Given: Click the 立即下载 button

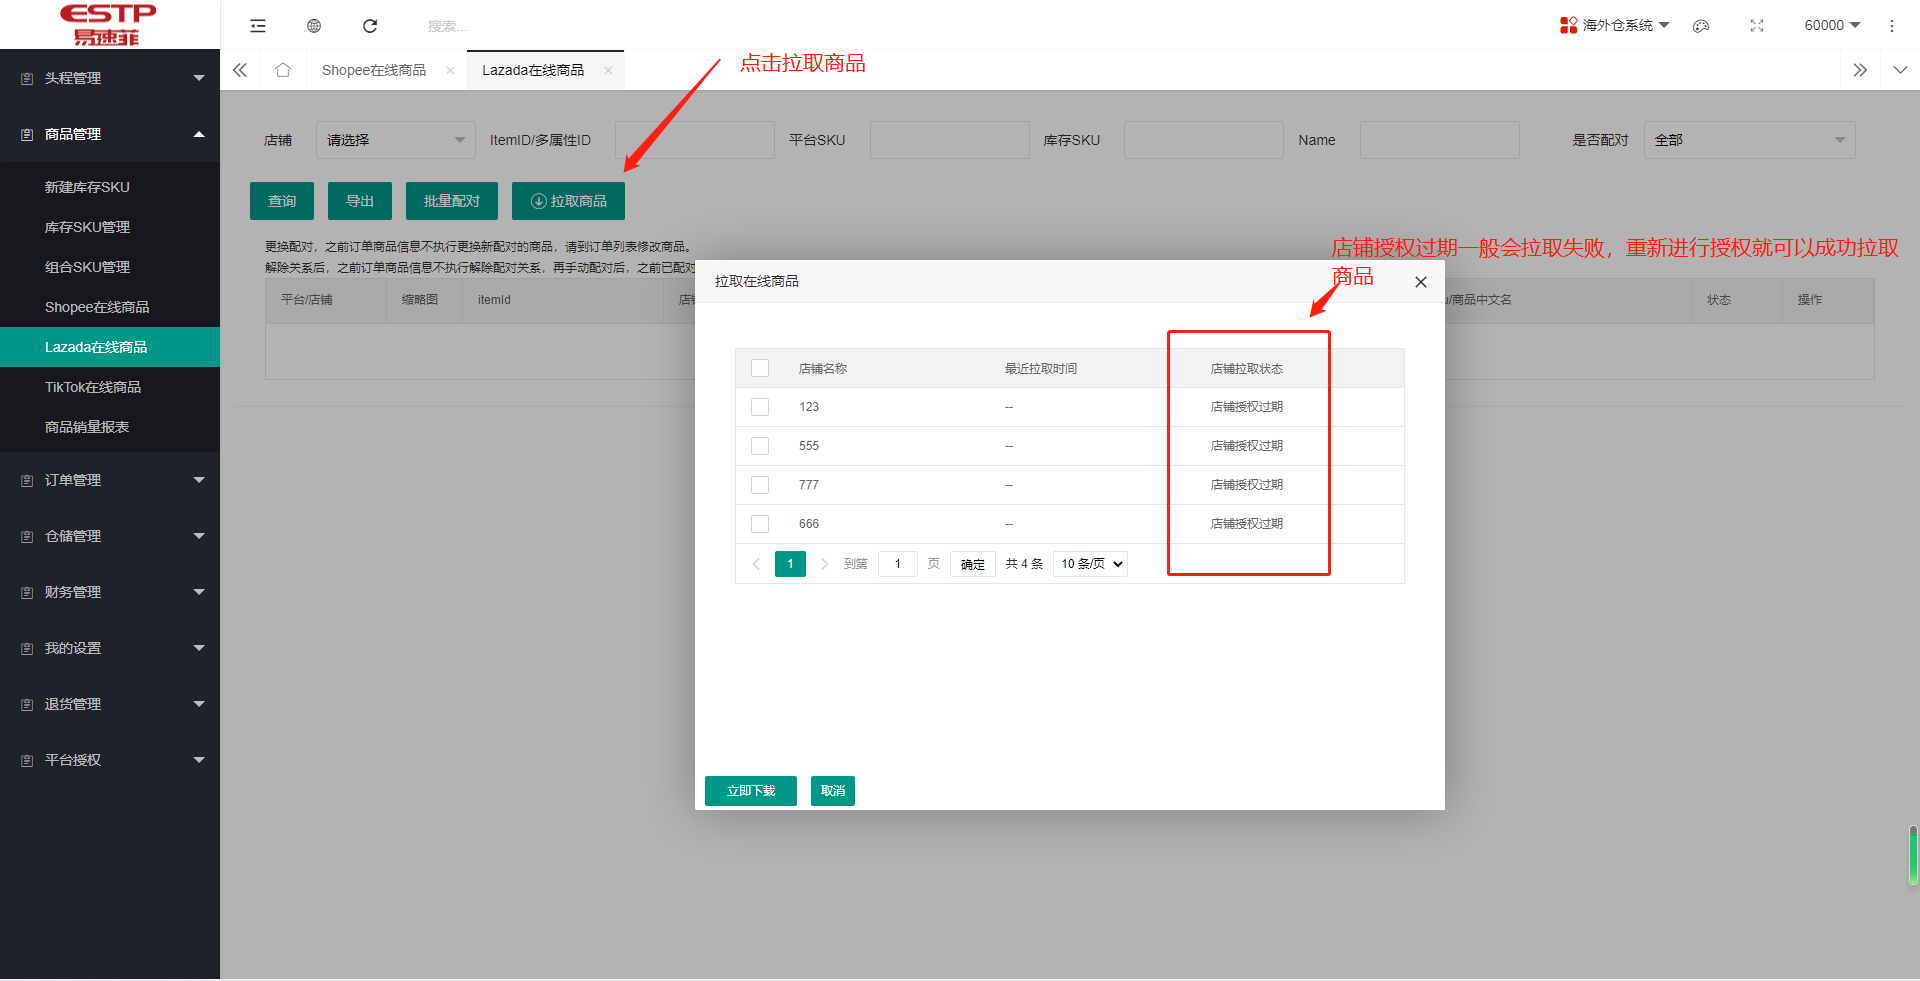Looking at the screenshot, I should point(750,791).
